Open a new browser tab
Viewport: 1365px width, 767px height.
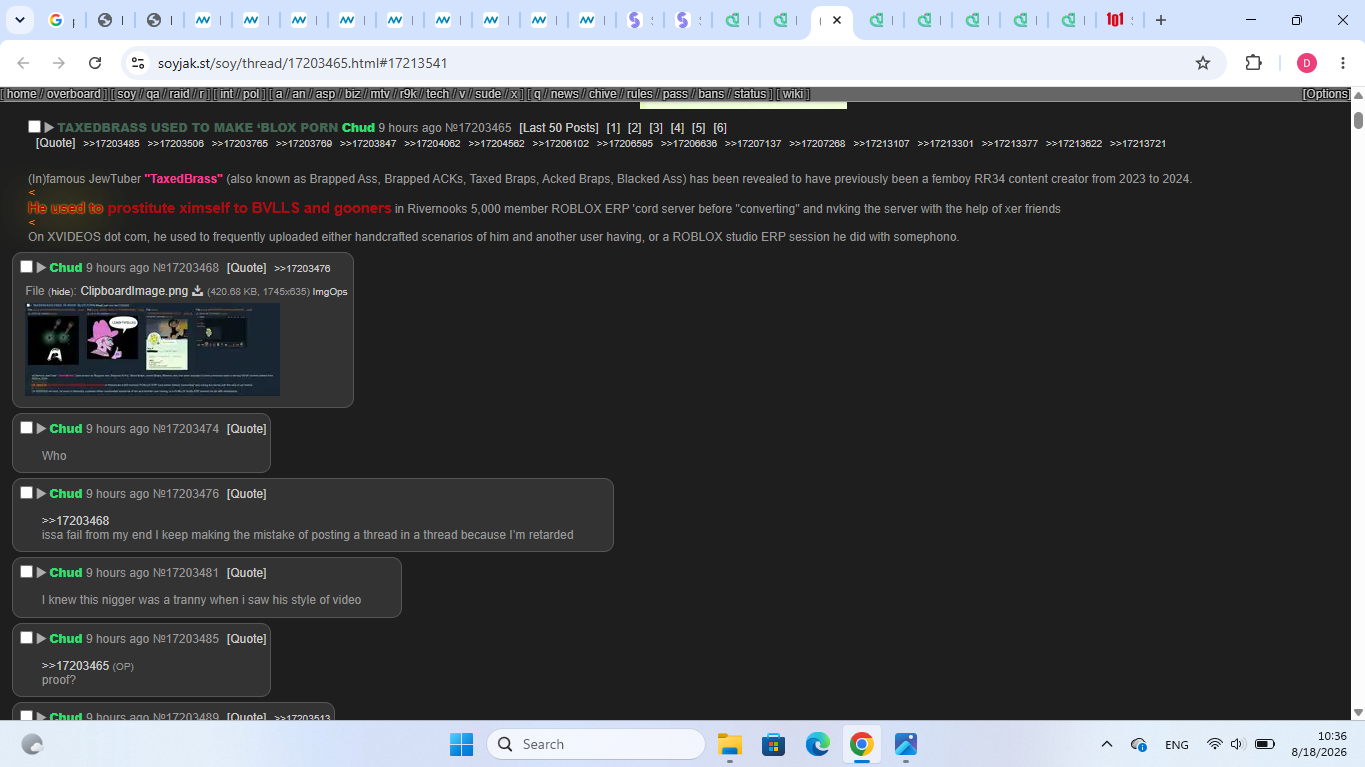point(1161,20)
